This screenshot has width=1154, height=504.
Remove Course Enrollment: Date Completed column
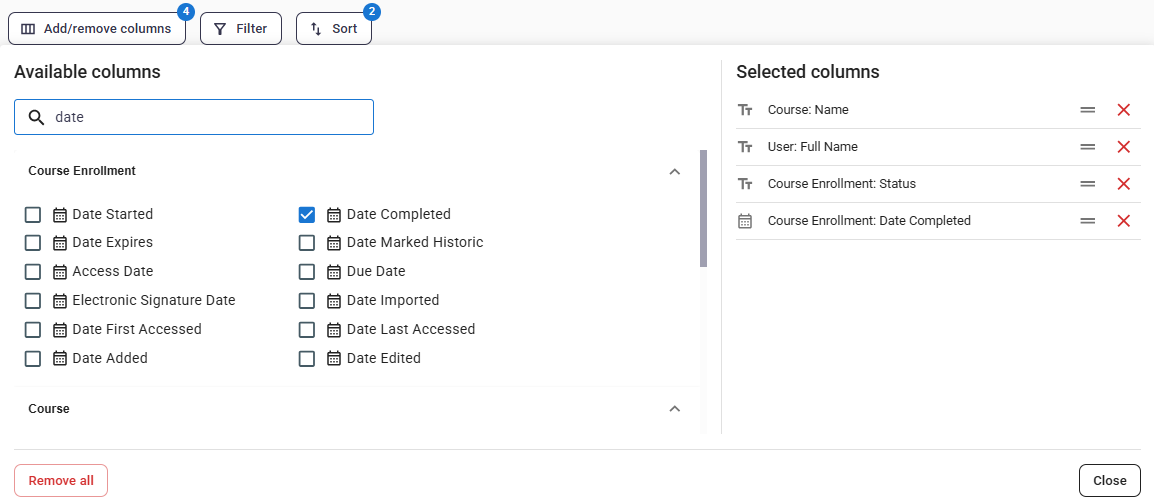1123,221
